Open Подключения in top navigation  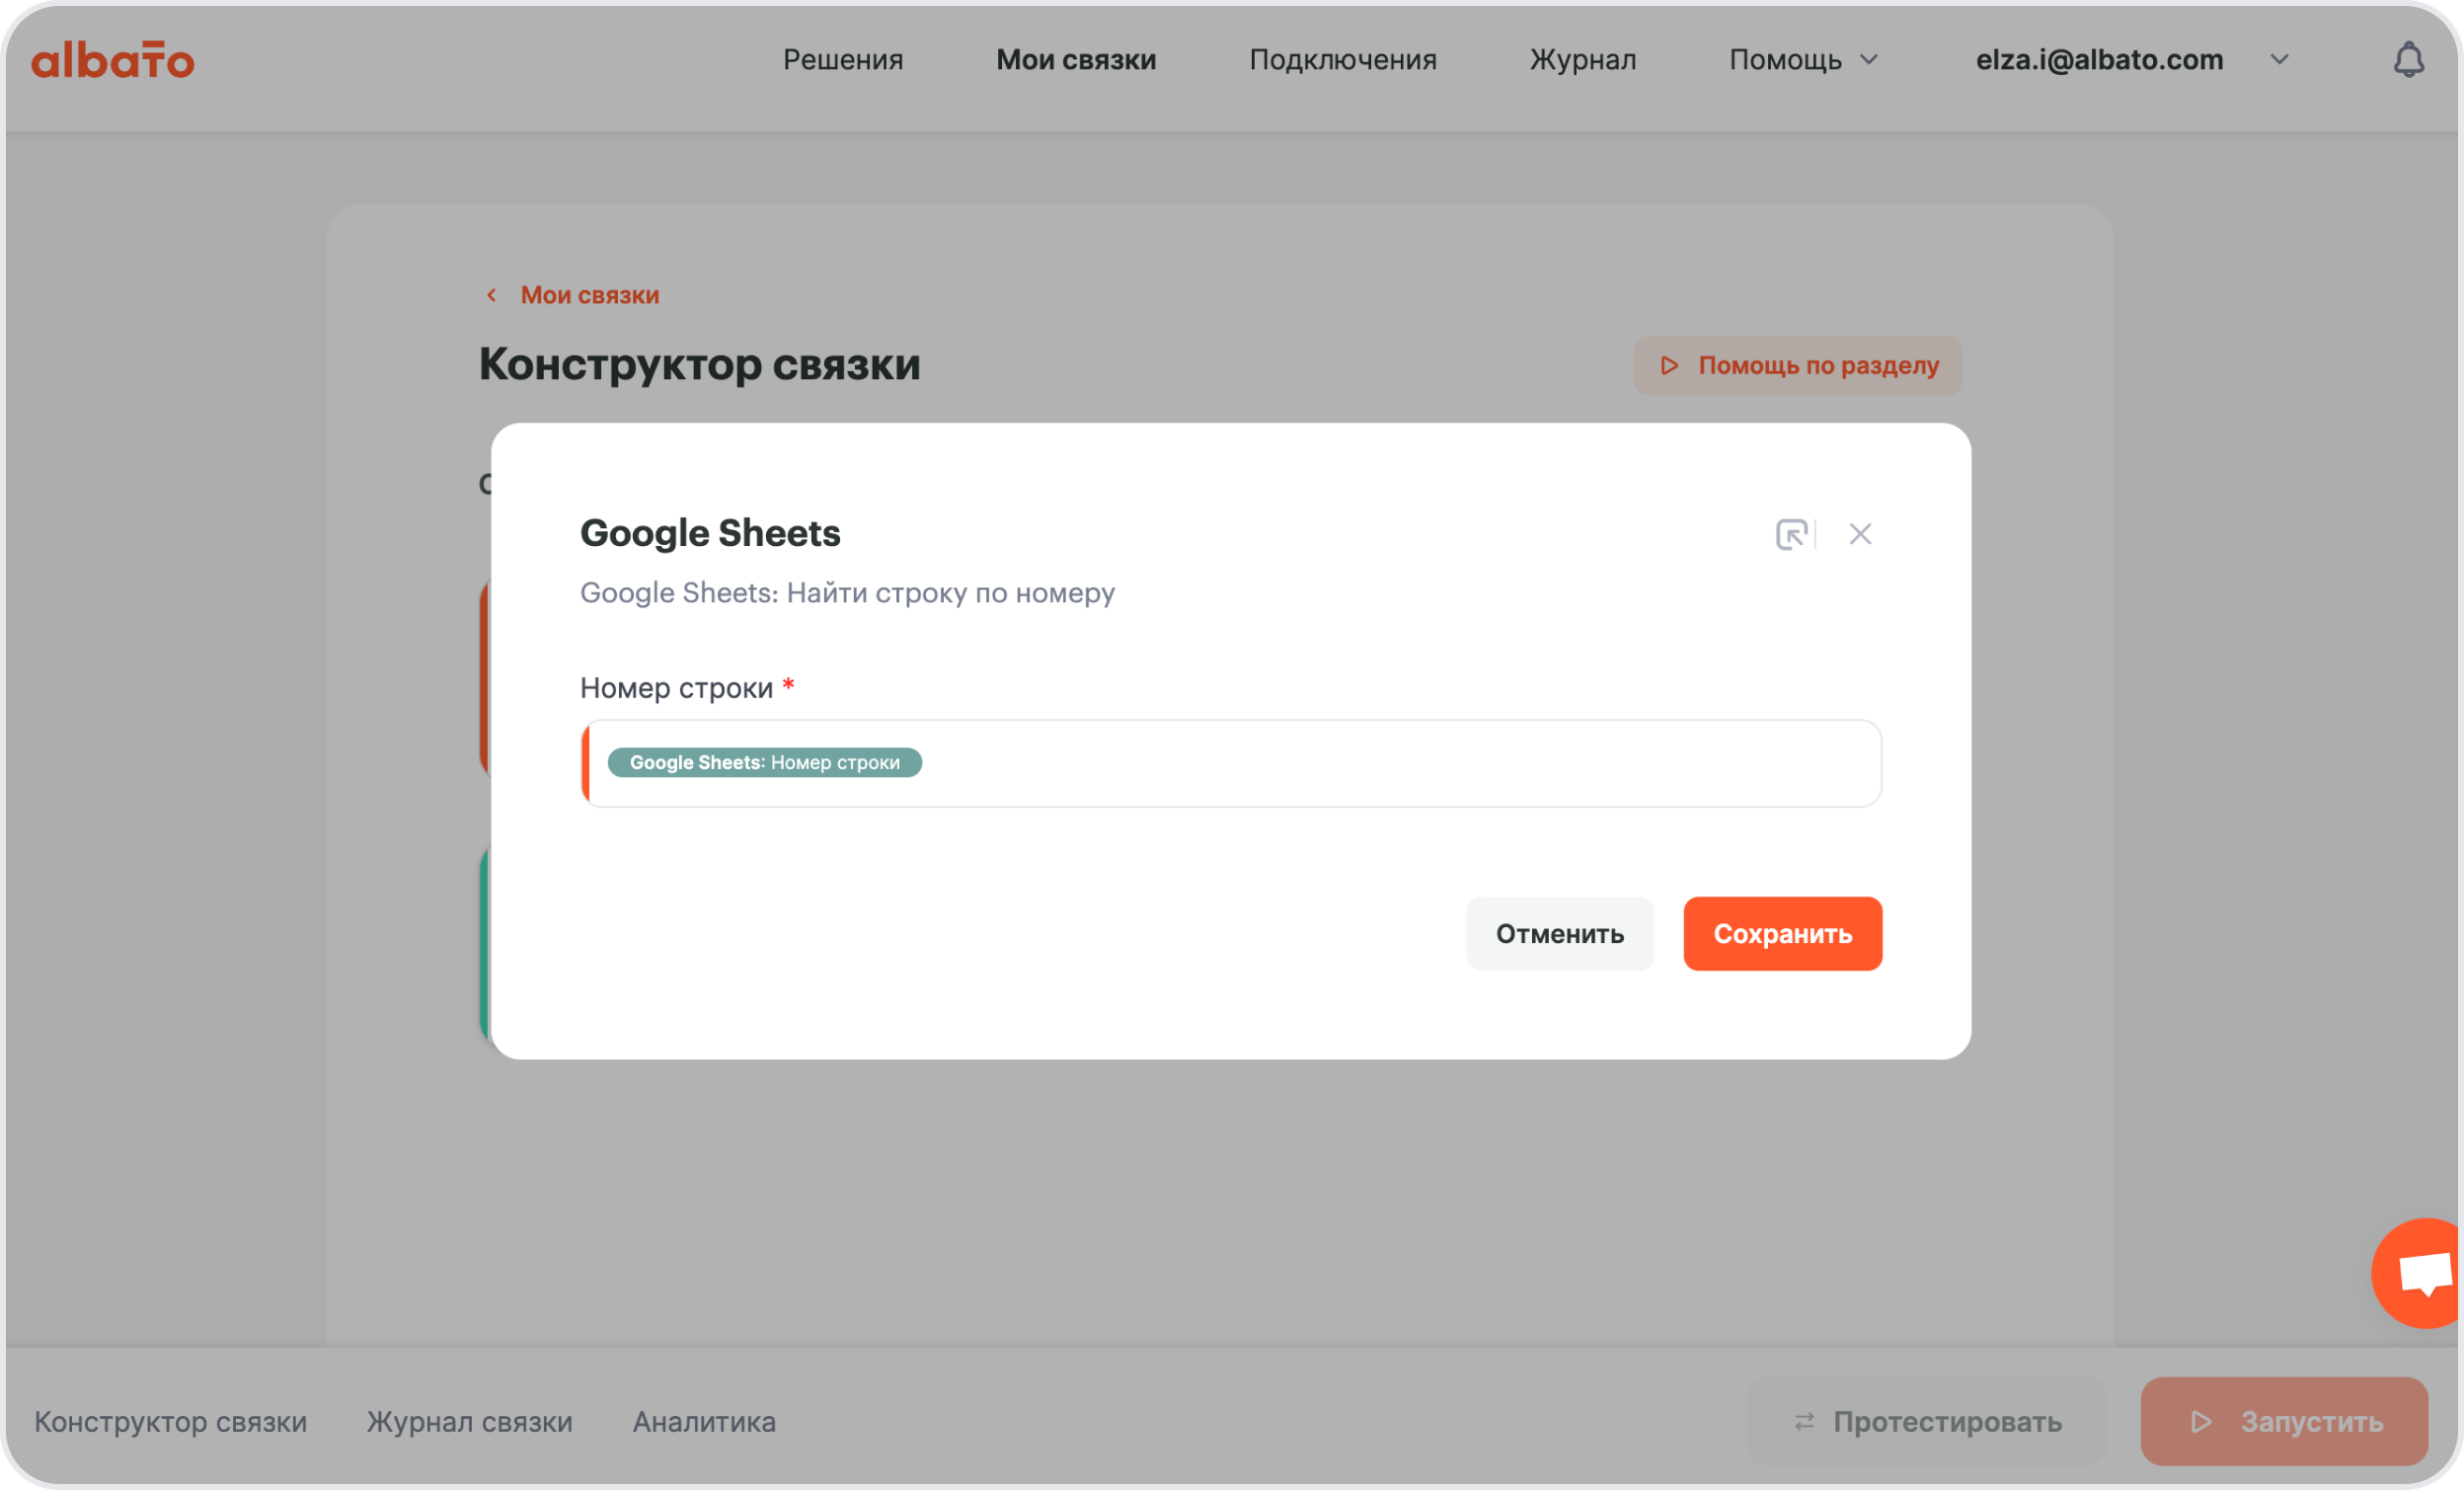click(1343, 60)
